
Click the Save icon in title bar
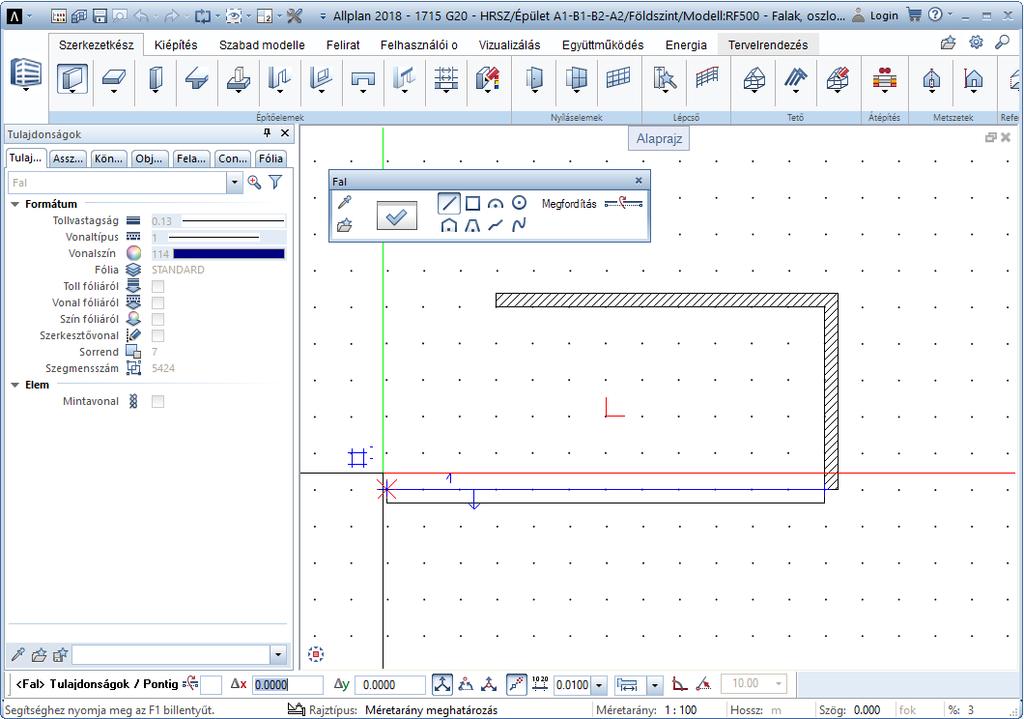[x=99, y=16]
